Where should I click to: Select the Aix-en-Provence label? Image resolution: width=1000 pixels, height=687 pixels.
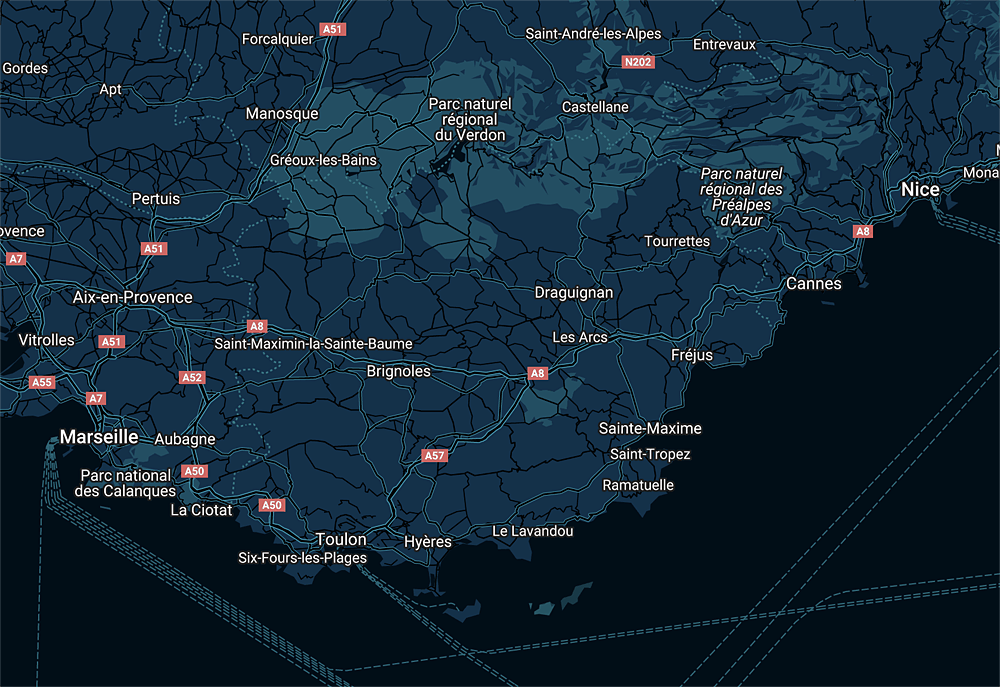[x=132, y=297]
